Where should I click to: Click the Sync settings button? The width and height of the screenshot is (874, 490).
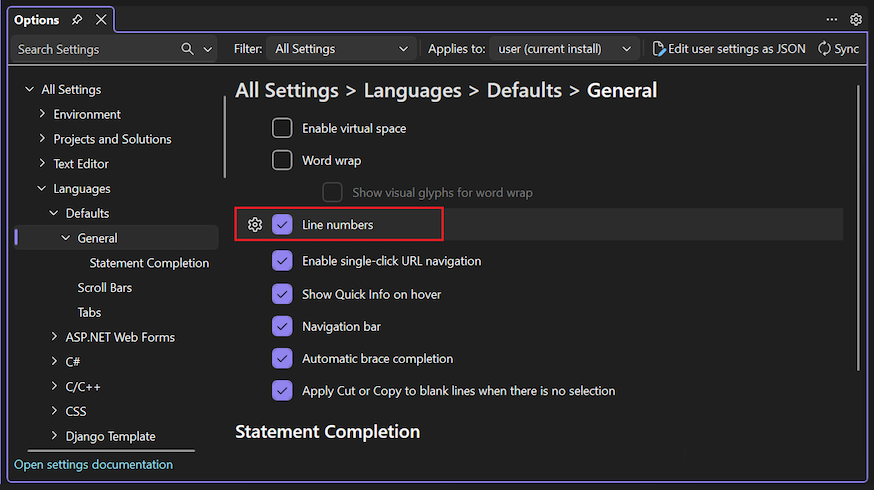(x=838, y=49)
